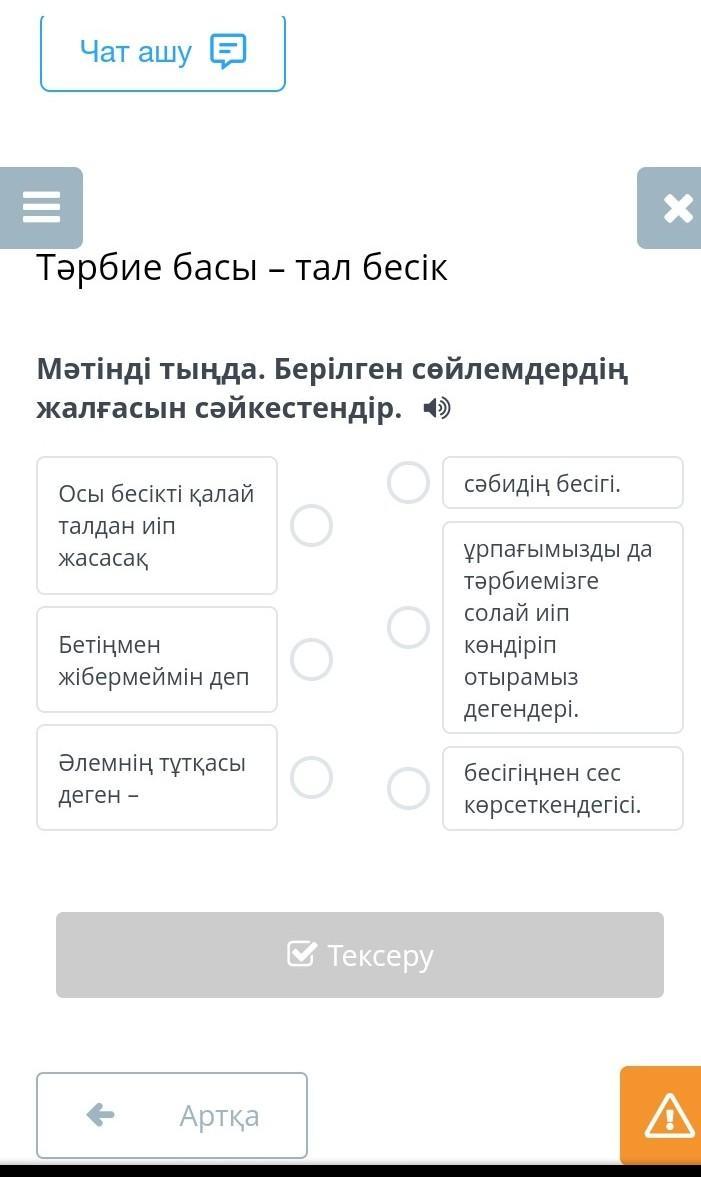This screenshot has height=1177, width=701.
Task: Open chat with Чат ашу button
Action: 163,52
